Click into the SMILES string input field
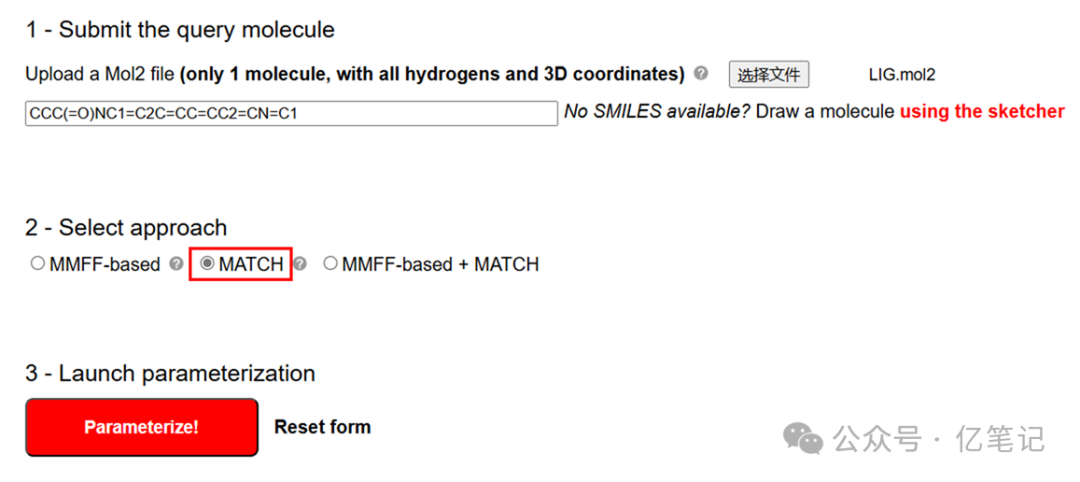1080x482 pixels. point(290,113)
